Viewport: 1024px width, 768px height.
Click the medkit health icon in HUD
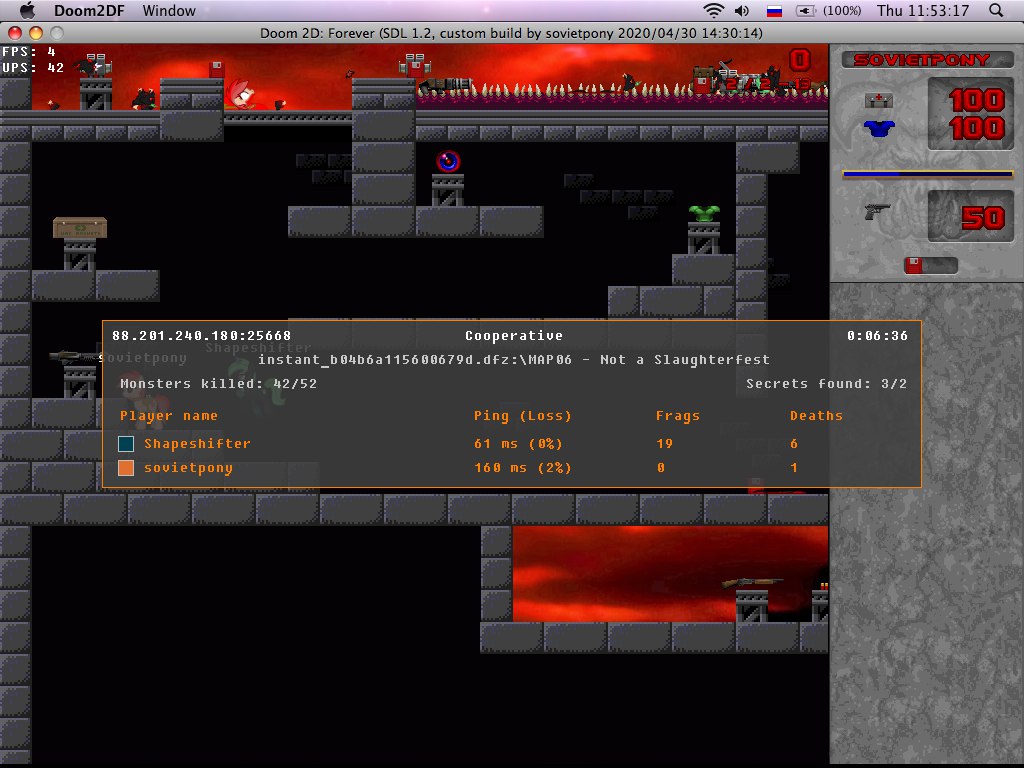(x=878, y=100)
